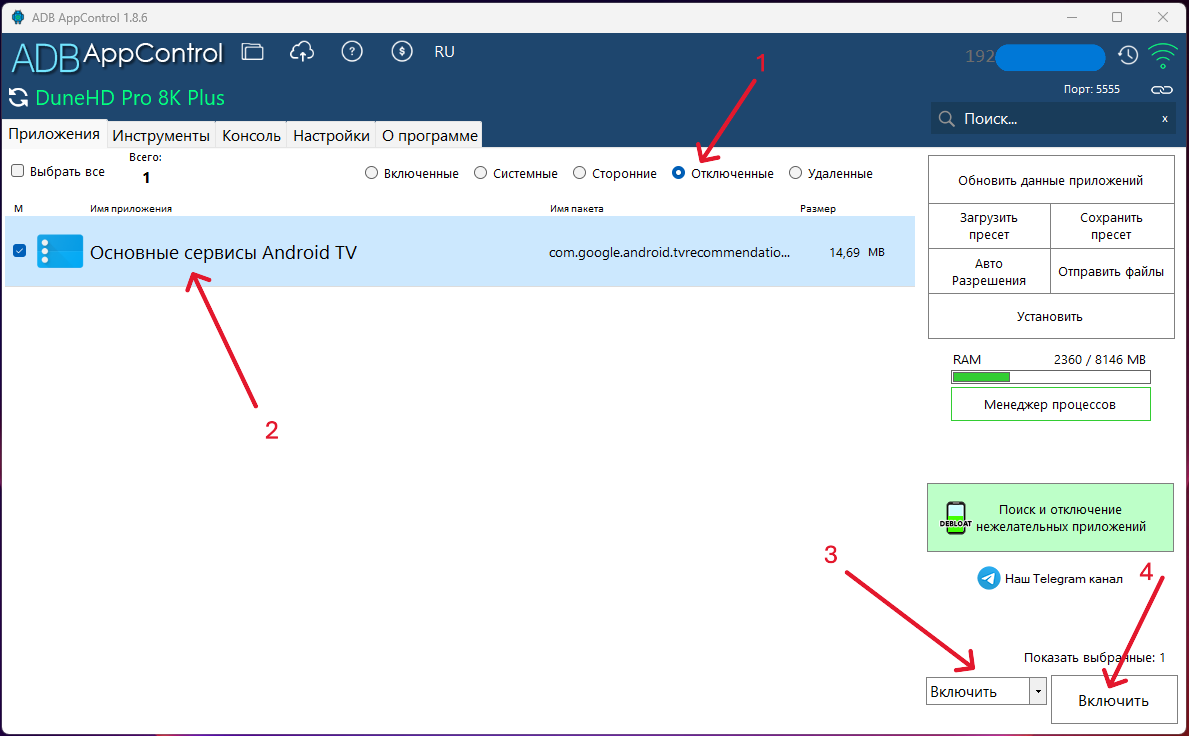This screenshot has width=1189, height=736.
Task: Select the Основные сервисы Android TV row name
Action: pos(223,252)
